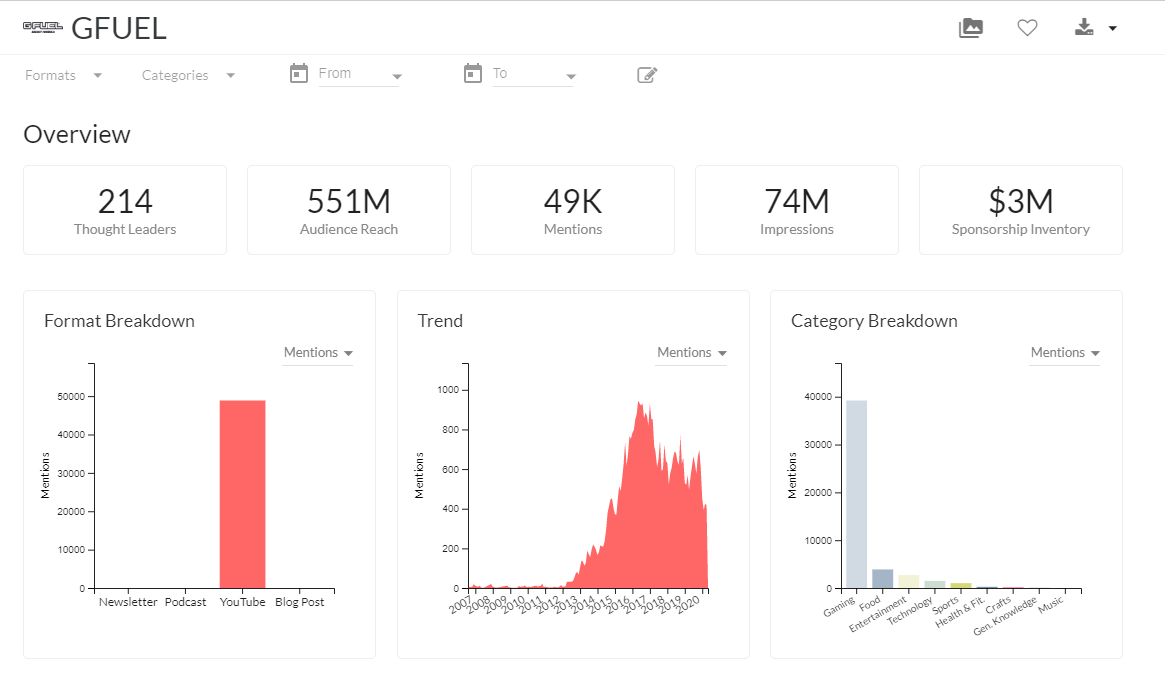Open the 74M Impressions card
The height and width of the screenshot is (681, 1165).
click(x=796, y=210)
